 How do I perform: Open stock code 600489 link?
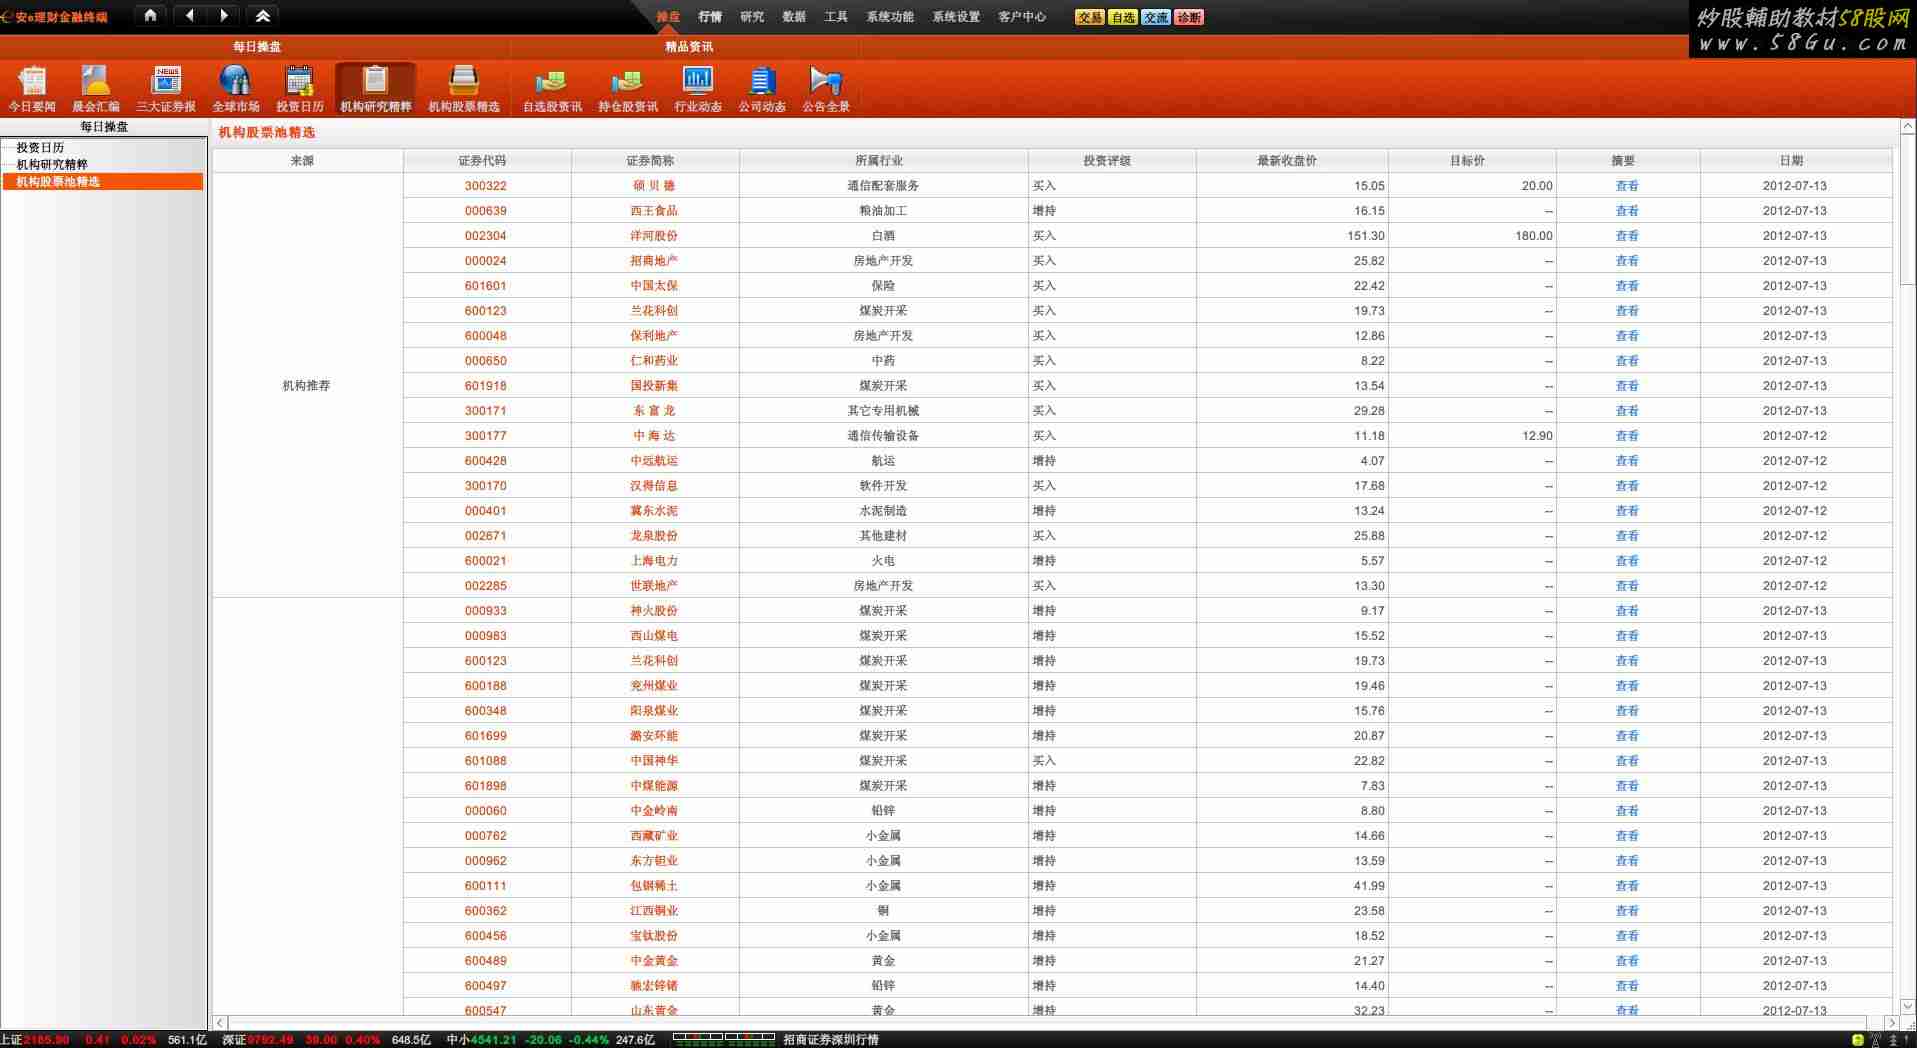point(486,961)
